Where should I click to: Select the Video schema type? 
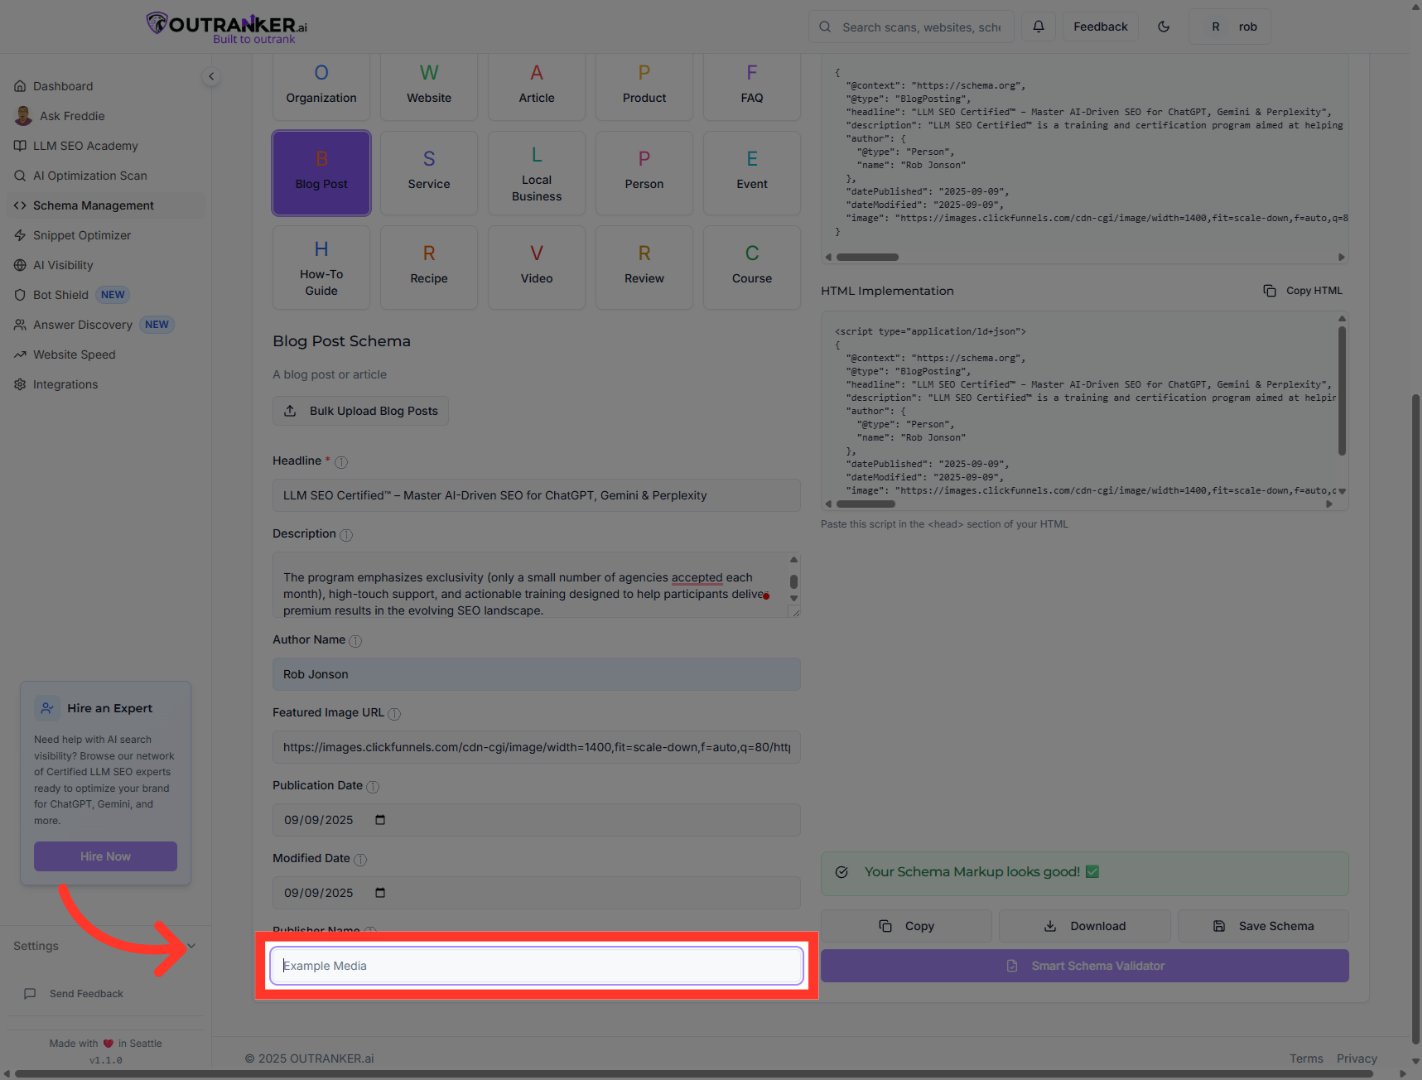pos(536,267)
